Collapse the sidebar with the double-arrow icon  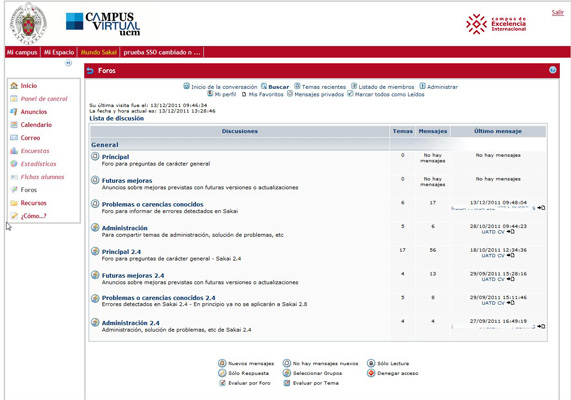68,63
